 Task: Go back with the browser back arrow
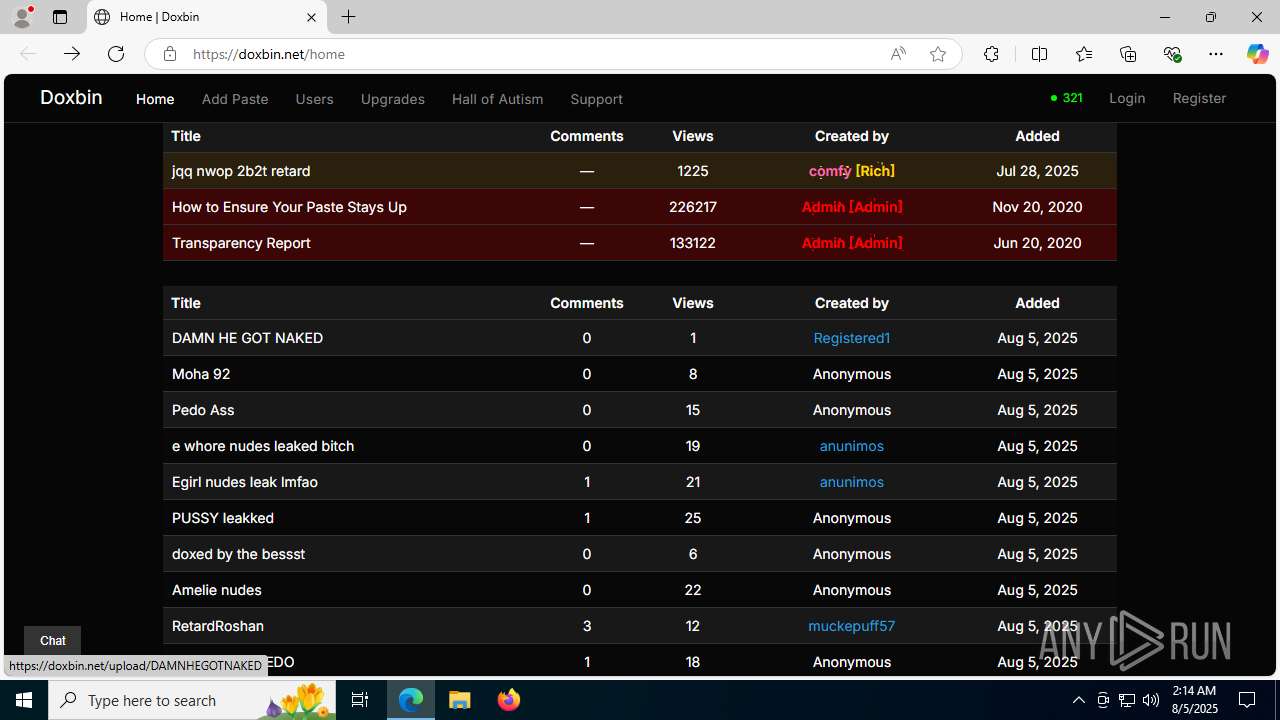(x=28, y=54)
